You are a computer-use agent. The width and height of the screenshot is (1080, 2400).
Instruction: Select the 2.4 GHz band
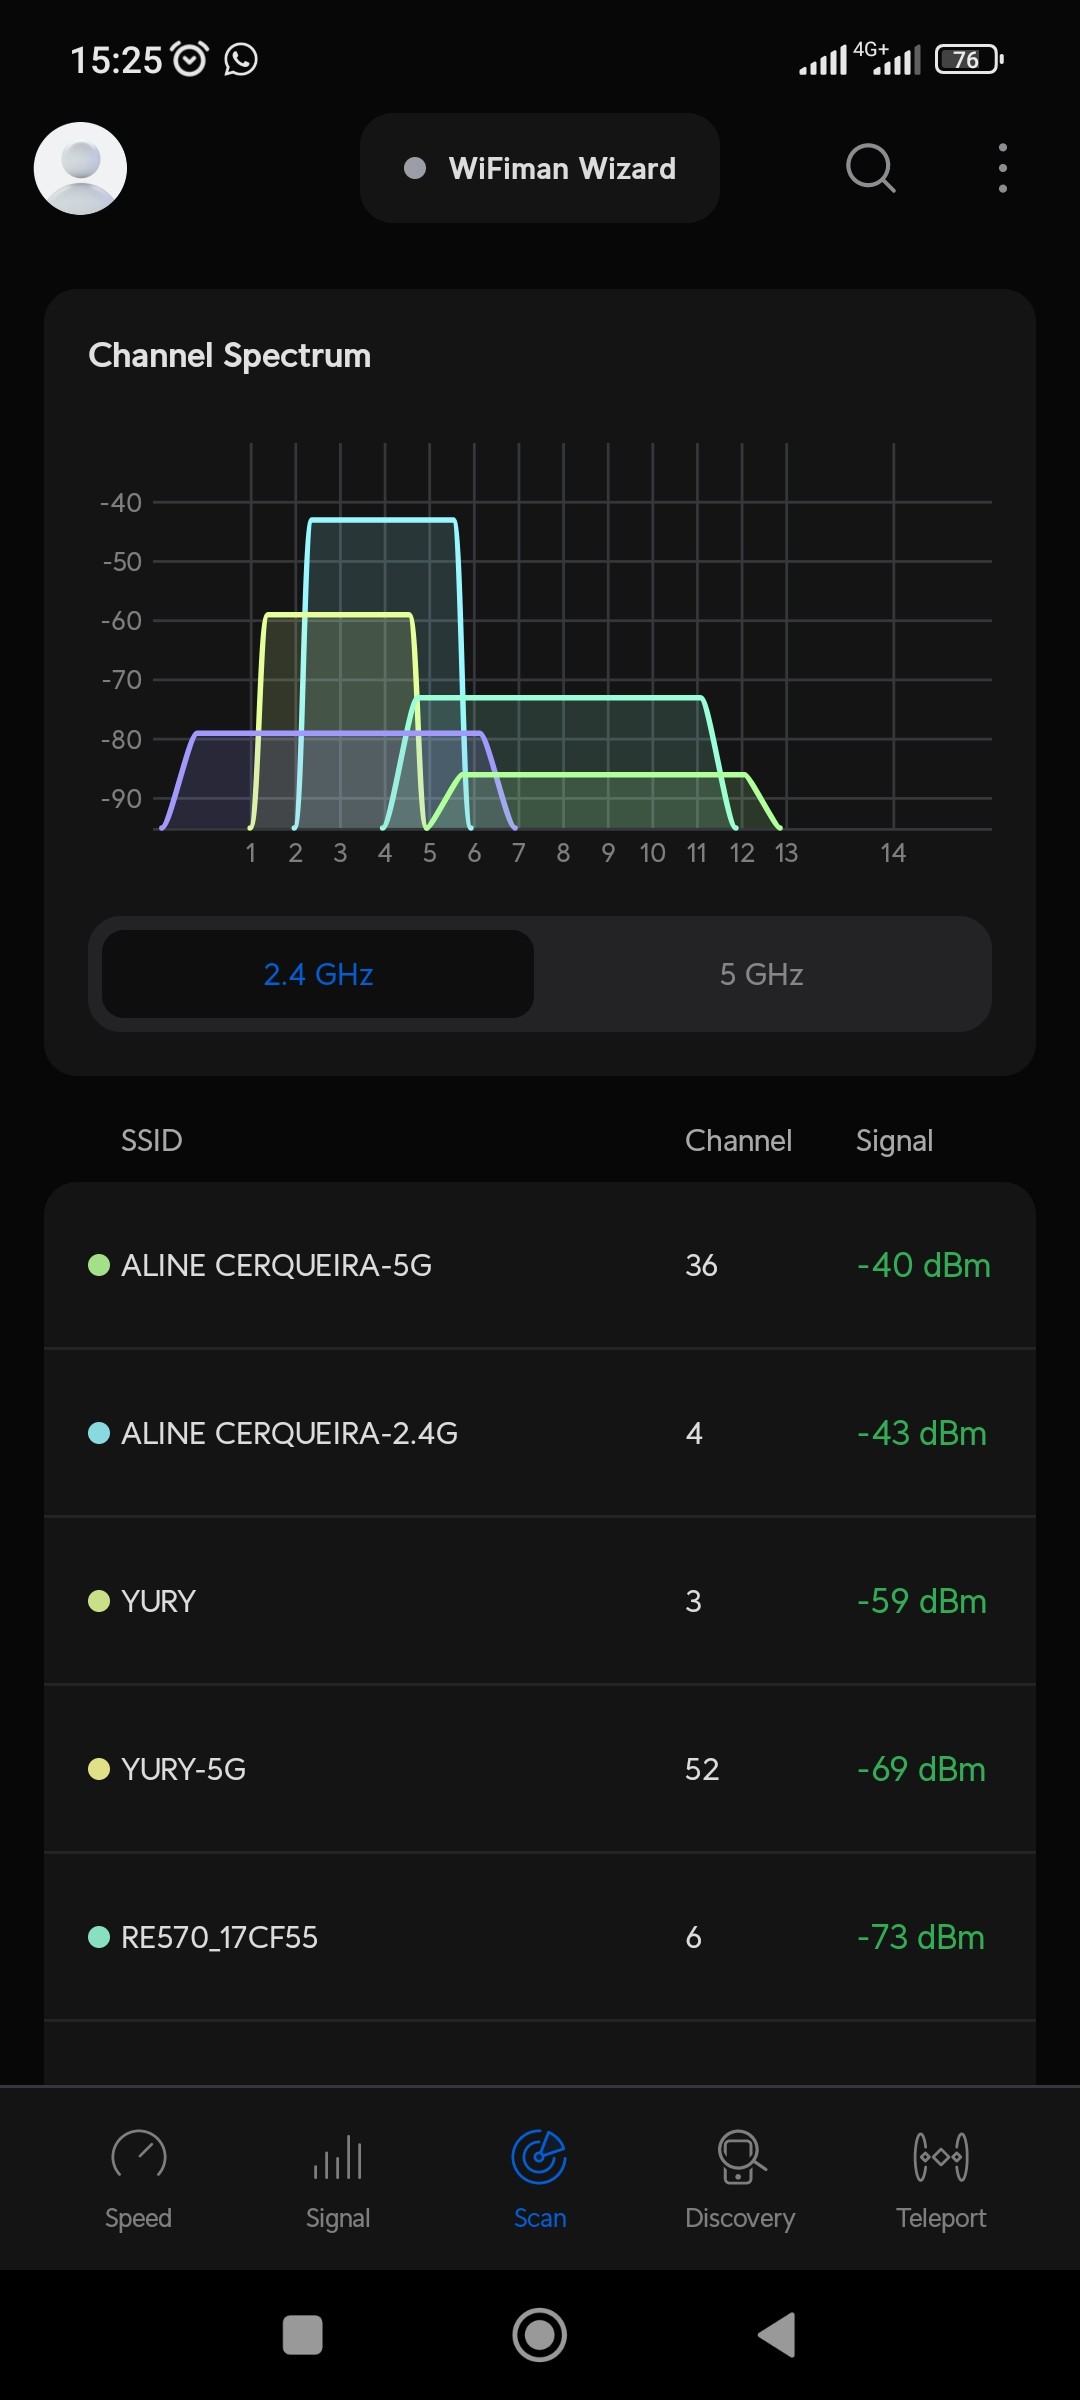click(x=318, y=974)
